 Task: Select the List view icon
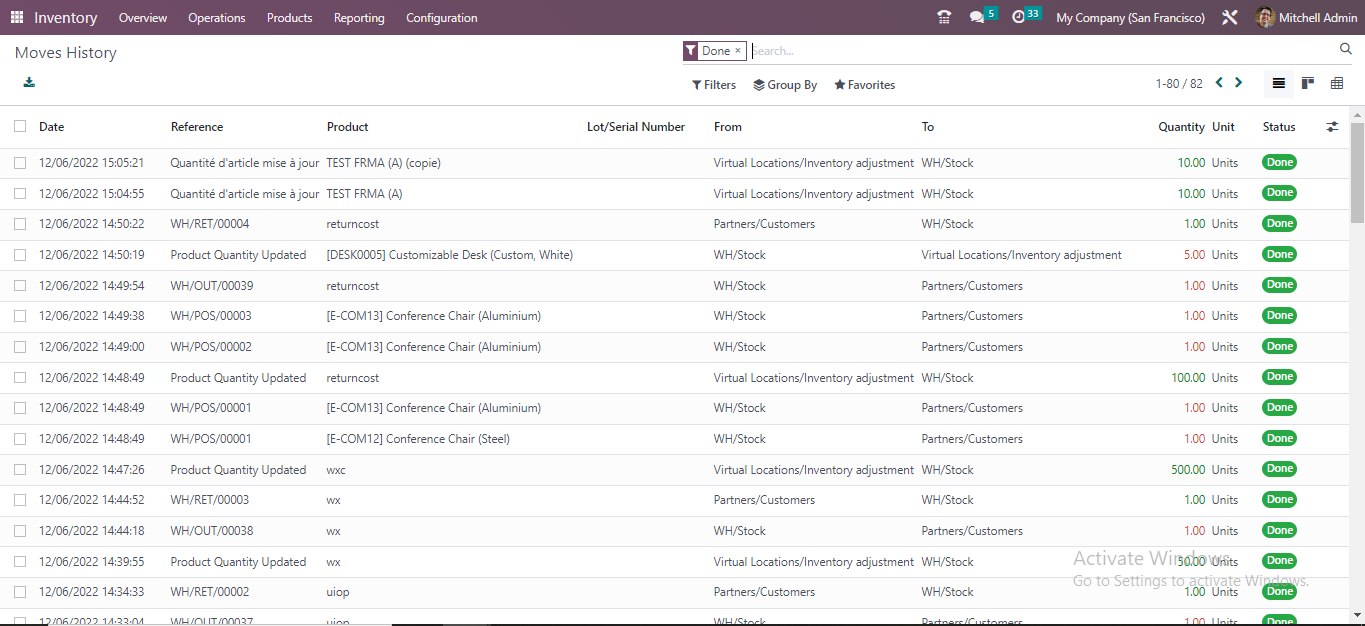point(1278,83)
